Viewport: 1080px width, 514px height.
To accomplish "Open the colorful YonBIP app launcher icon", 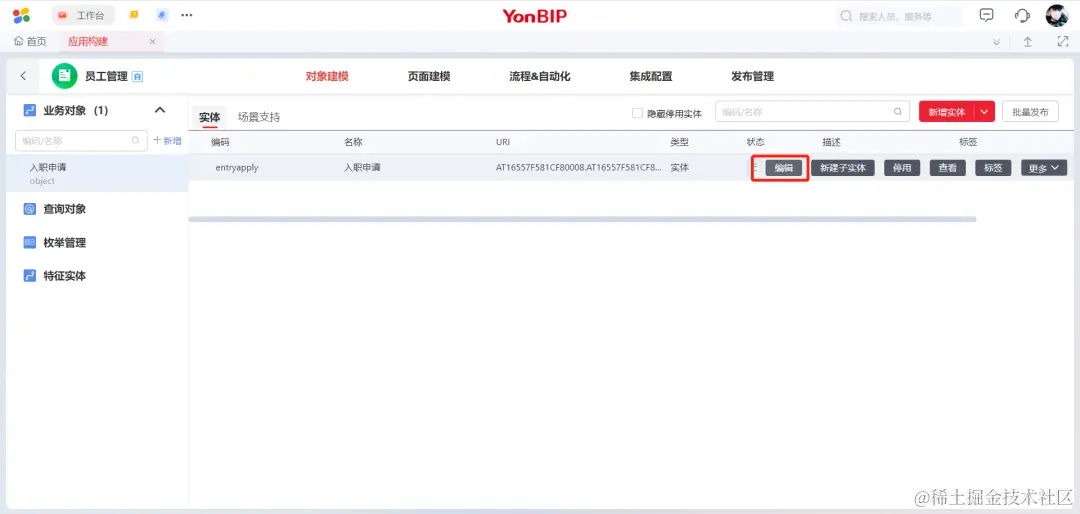I will [21, 15].
